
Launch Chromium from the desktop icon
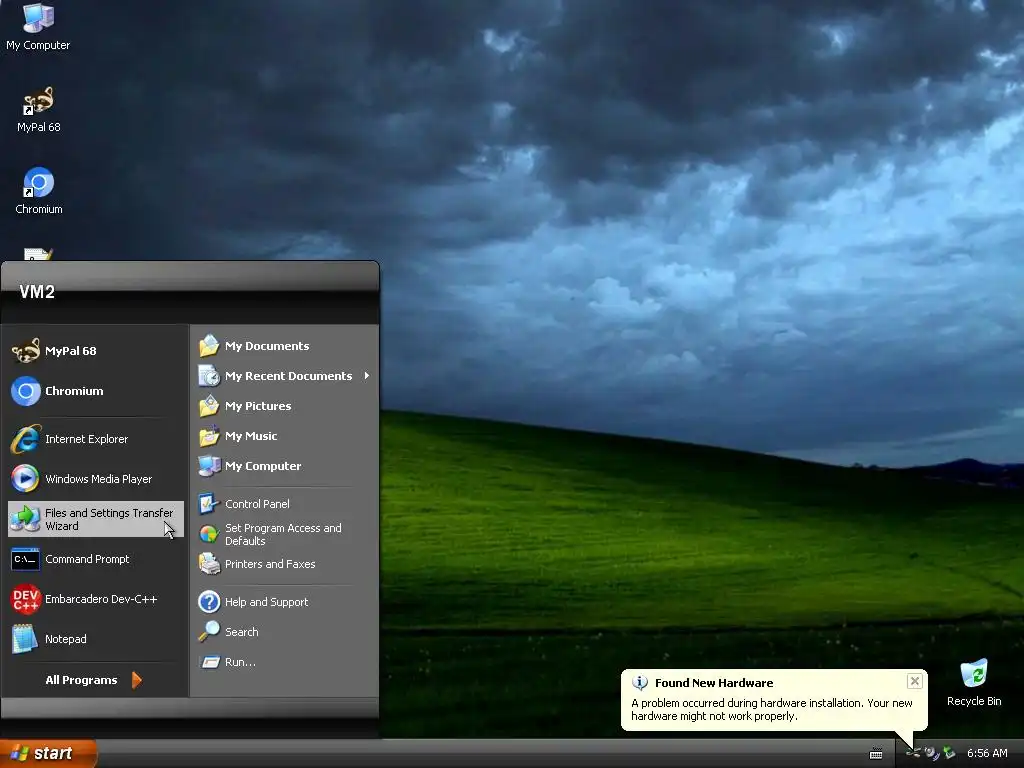(39, 191)
